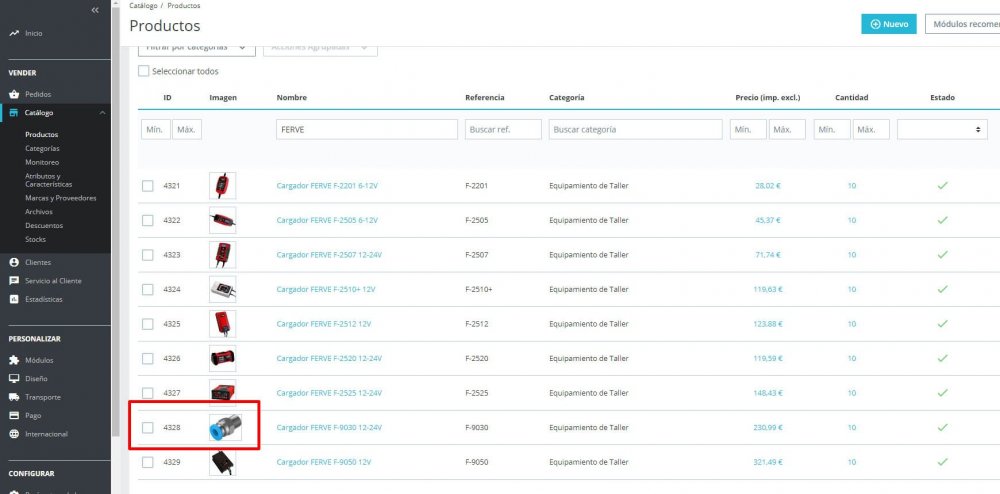Screen dimensions: 1000x494
Task: Click the Servicio al Cliente chat icon
Action: (x=14, y=280)
